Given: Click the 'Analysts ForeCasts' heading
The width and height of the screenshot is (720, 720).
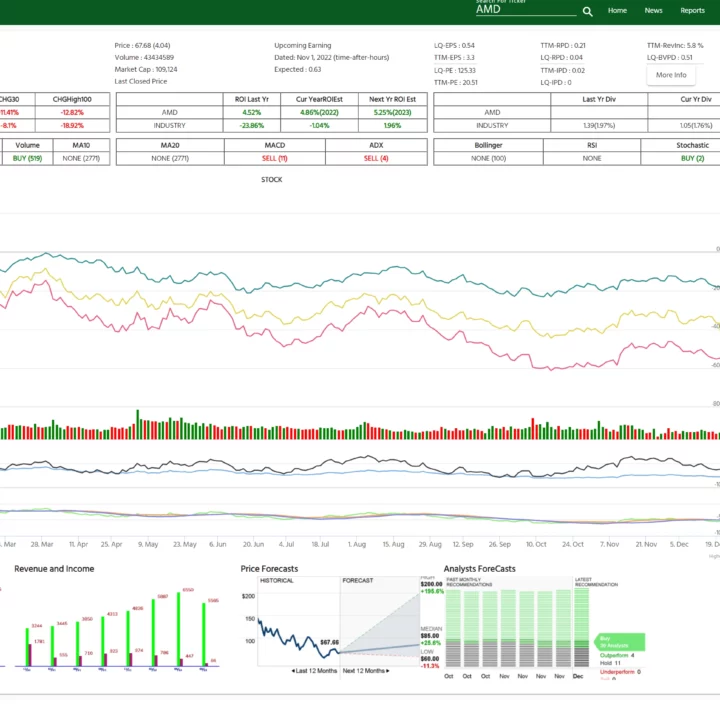Looking at the screenshot, I should coord(479,569).
